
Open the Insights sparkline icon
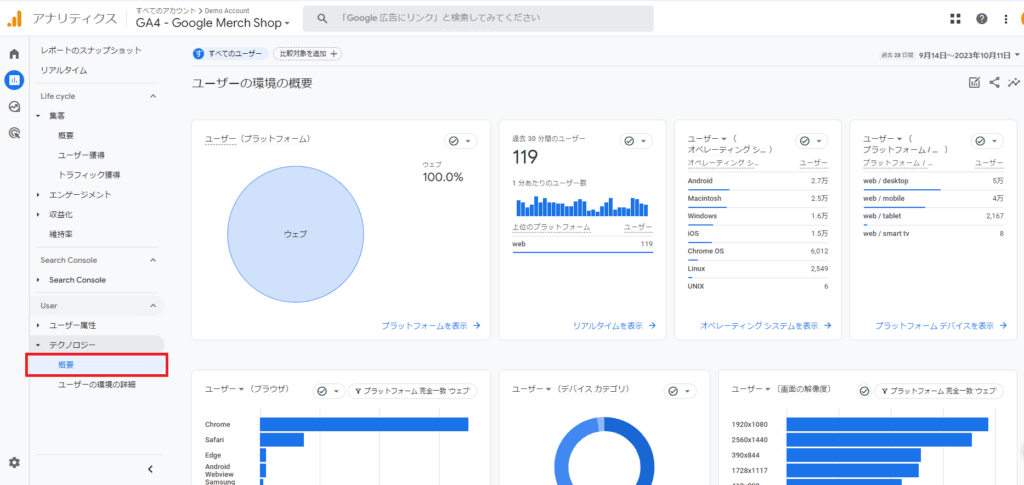pyautogui.click(x=1014, y=82)
